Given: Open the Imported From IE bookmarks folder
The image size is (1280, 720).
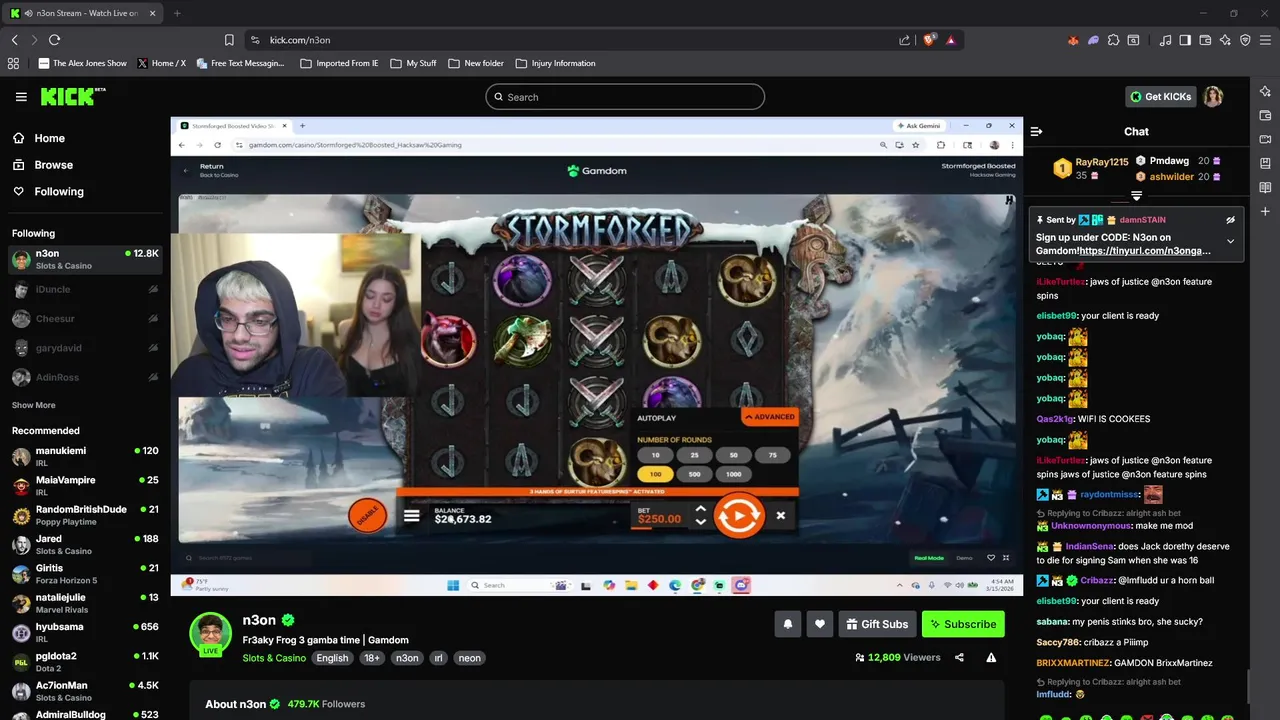Looking at the screenshot, I should tap(339, 63).
